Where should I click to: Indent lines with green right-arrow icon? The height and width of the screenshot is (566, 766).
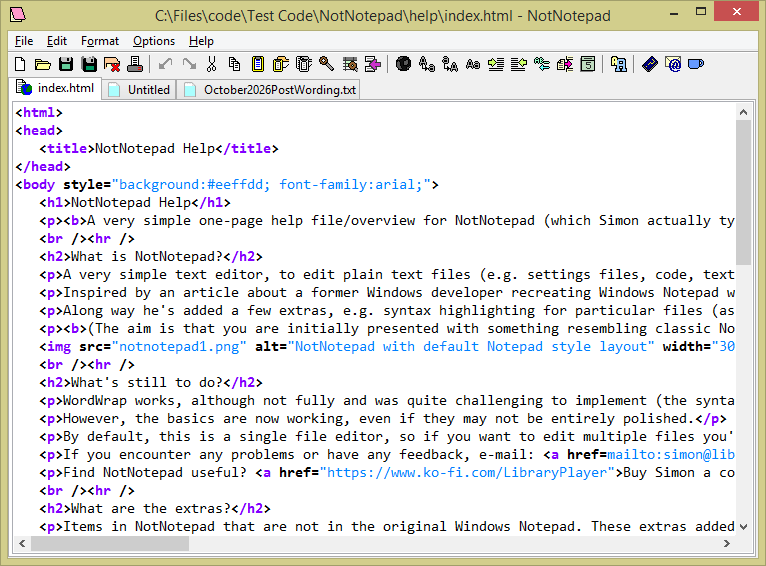(x=496, y=64)
